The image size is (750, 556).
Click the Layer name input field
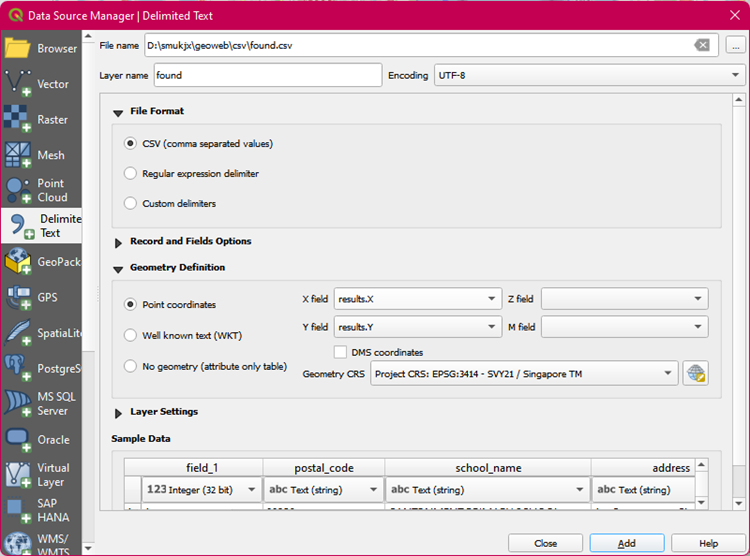(267, 75)
